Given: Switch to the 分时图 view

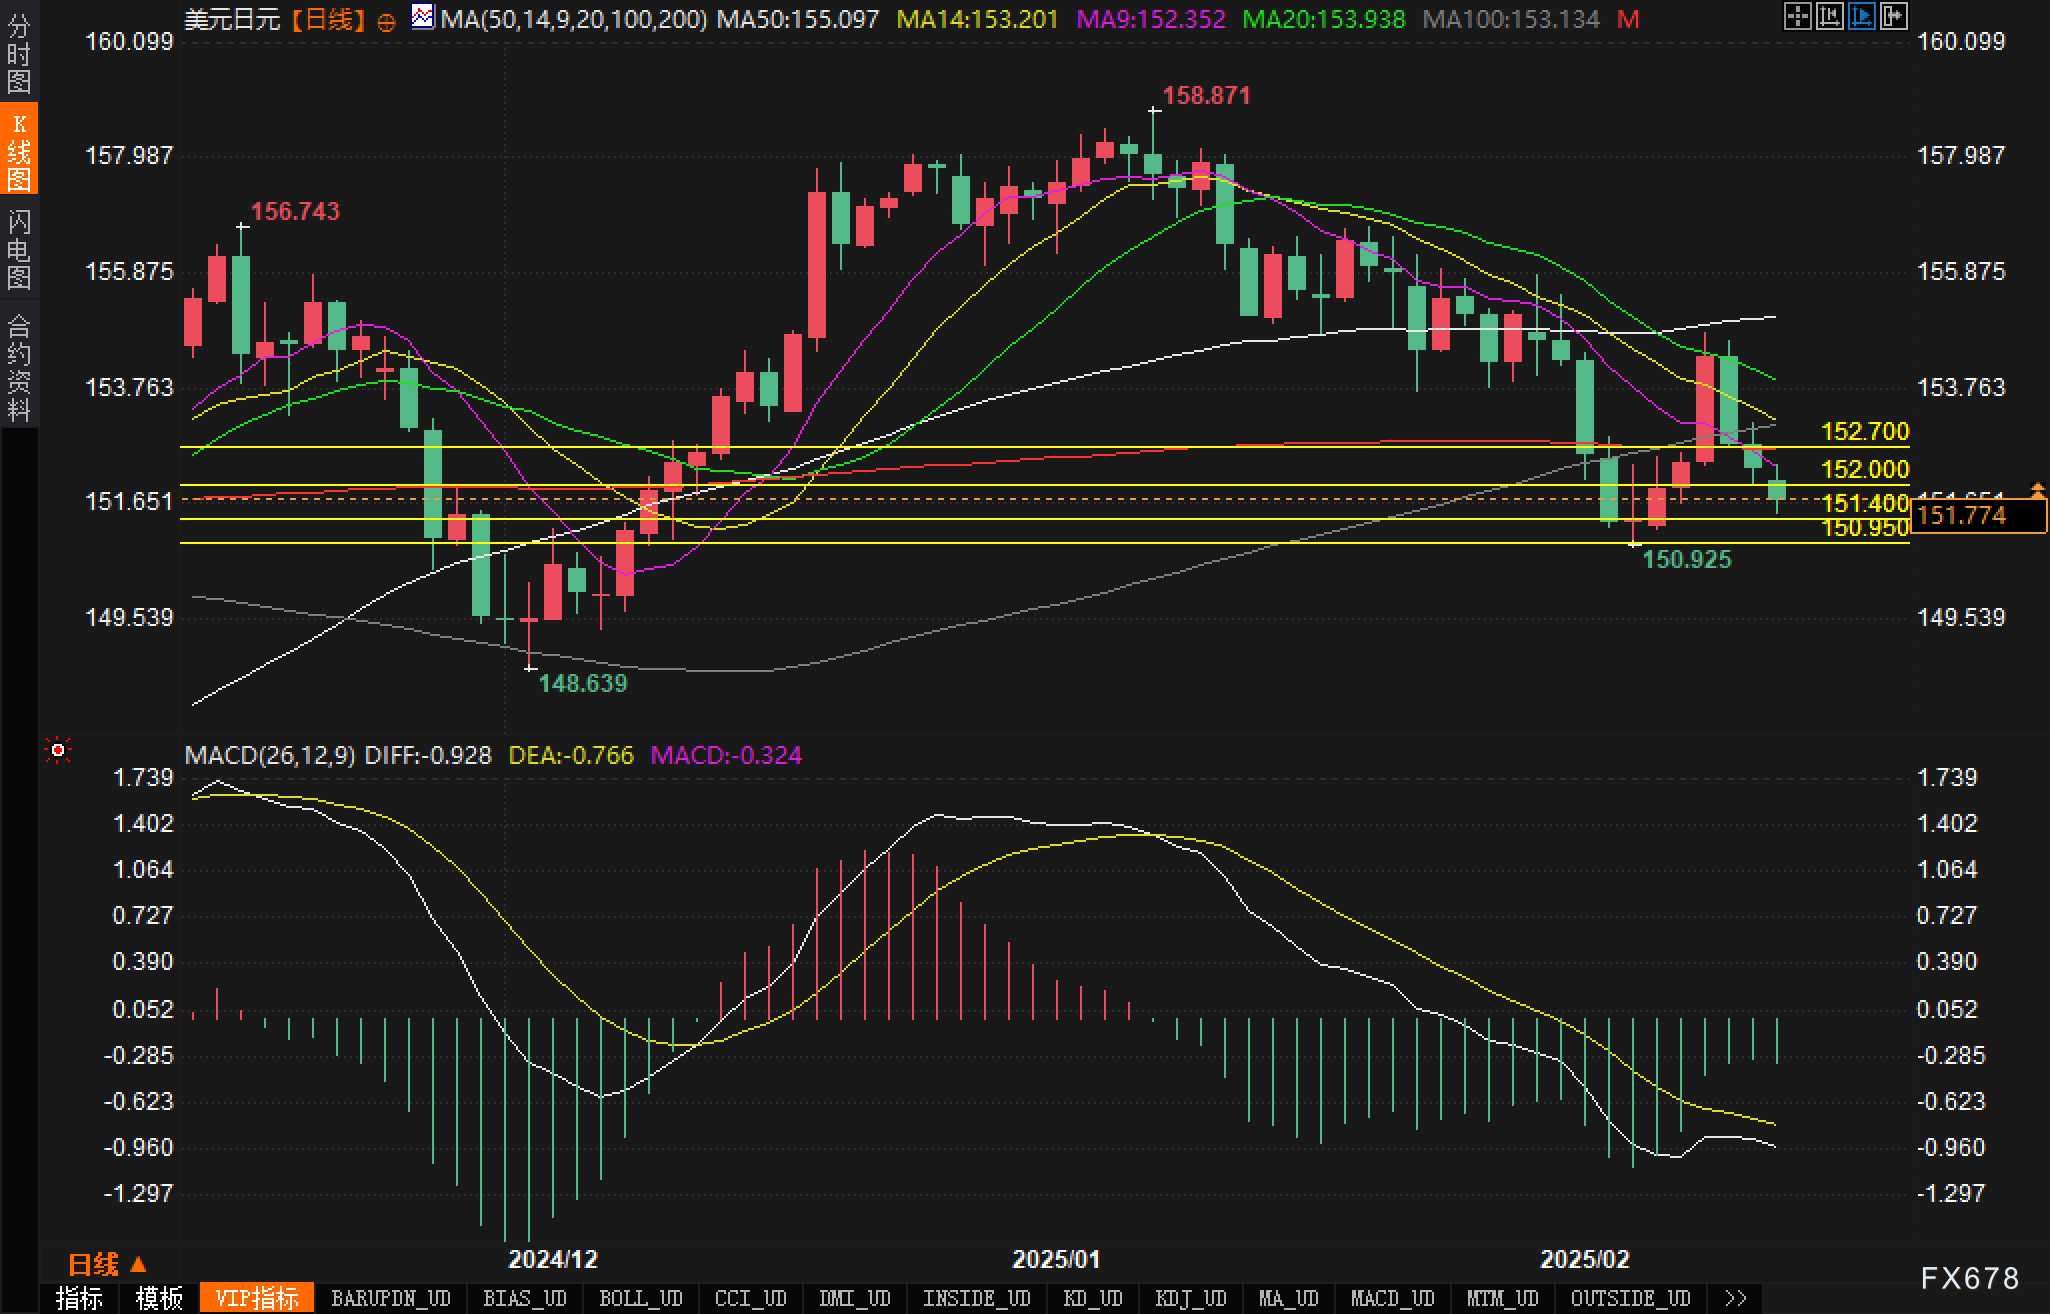Looking at the screenshot, I should coord(19,54).
